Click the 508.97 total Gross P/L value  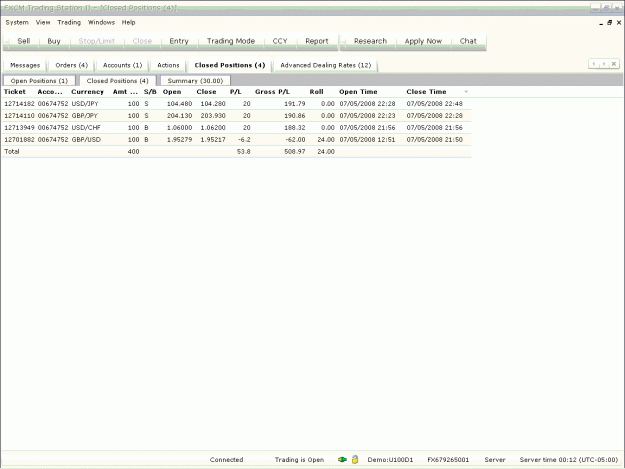[x=295, y=151]
